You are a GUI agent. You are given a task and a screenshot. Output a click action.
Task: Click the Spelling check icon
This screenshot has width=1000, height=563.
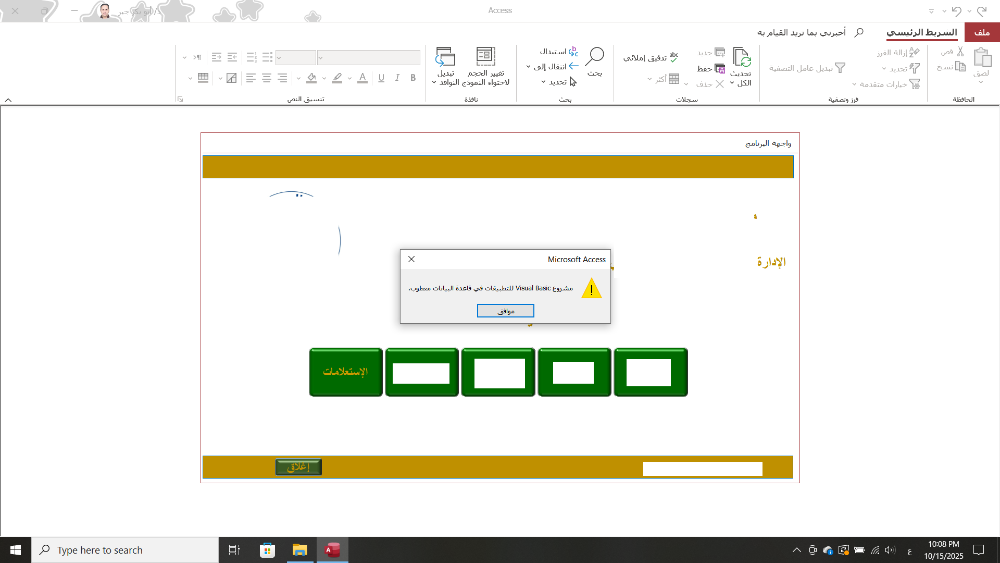(674, 58)
